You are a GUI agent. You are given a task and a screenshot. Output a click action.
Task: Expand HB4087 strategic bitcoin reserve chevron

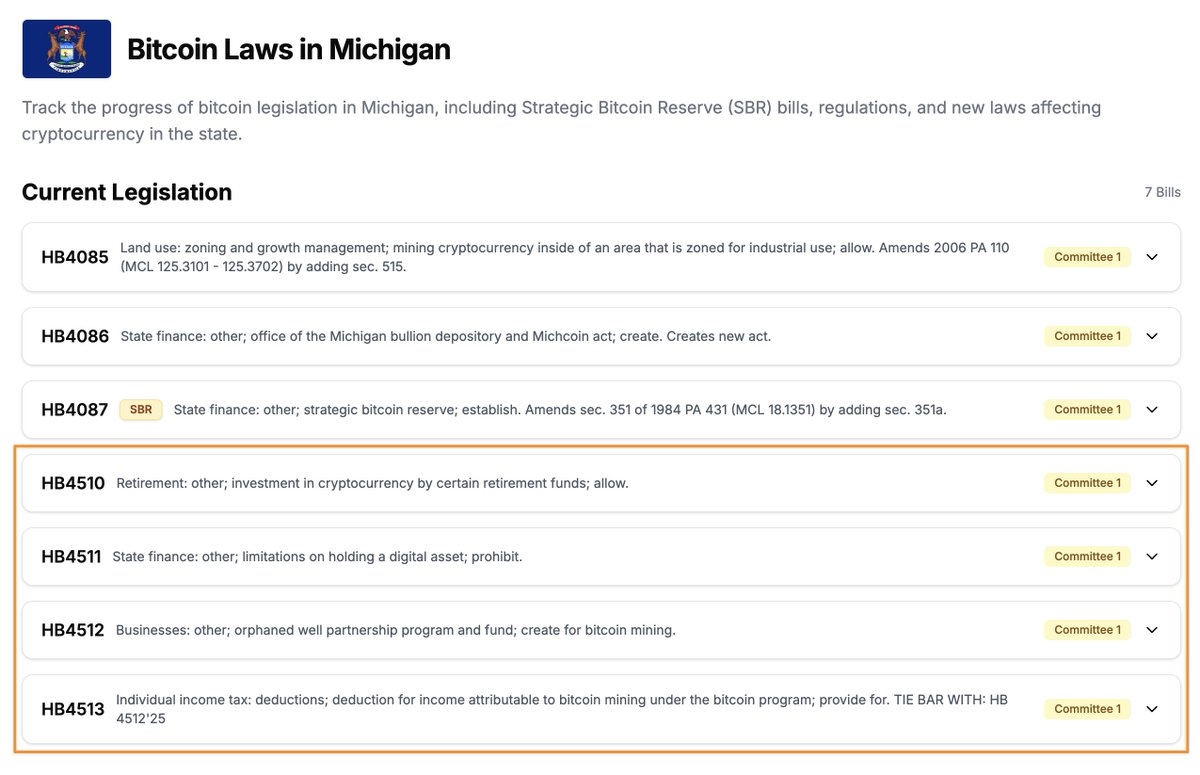pyautogui.click(x=1152, y=409)
